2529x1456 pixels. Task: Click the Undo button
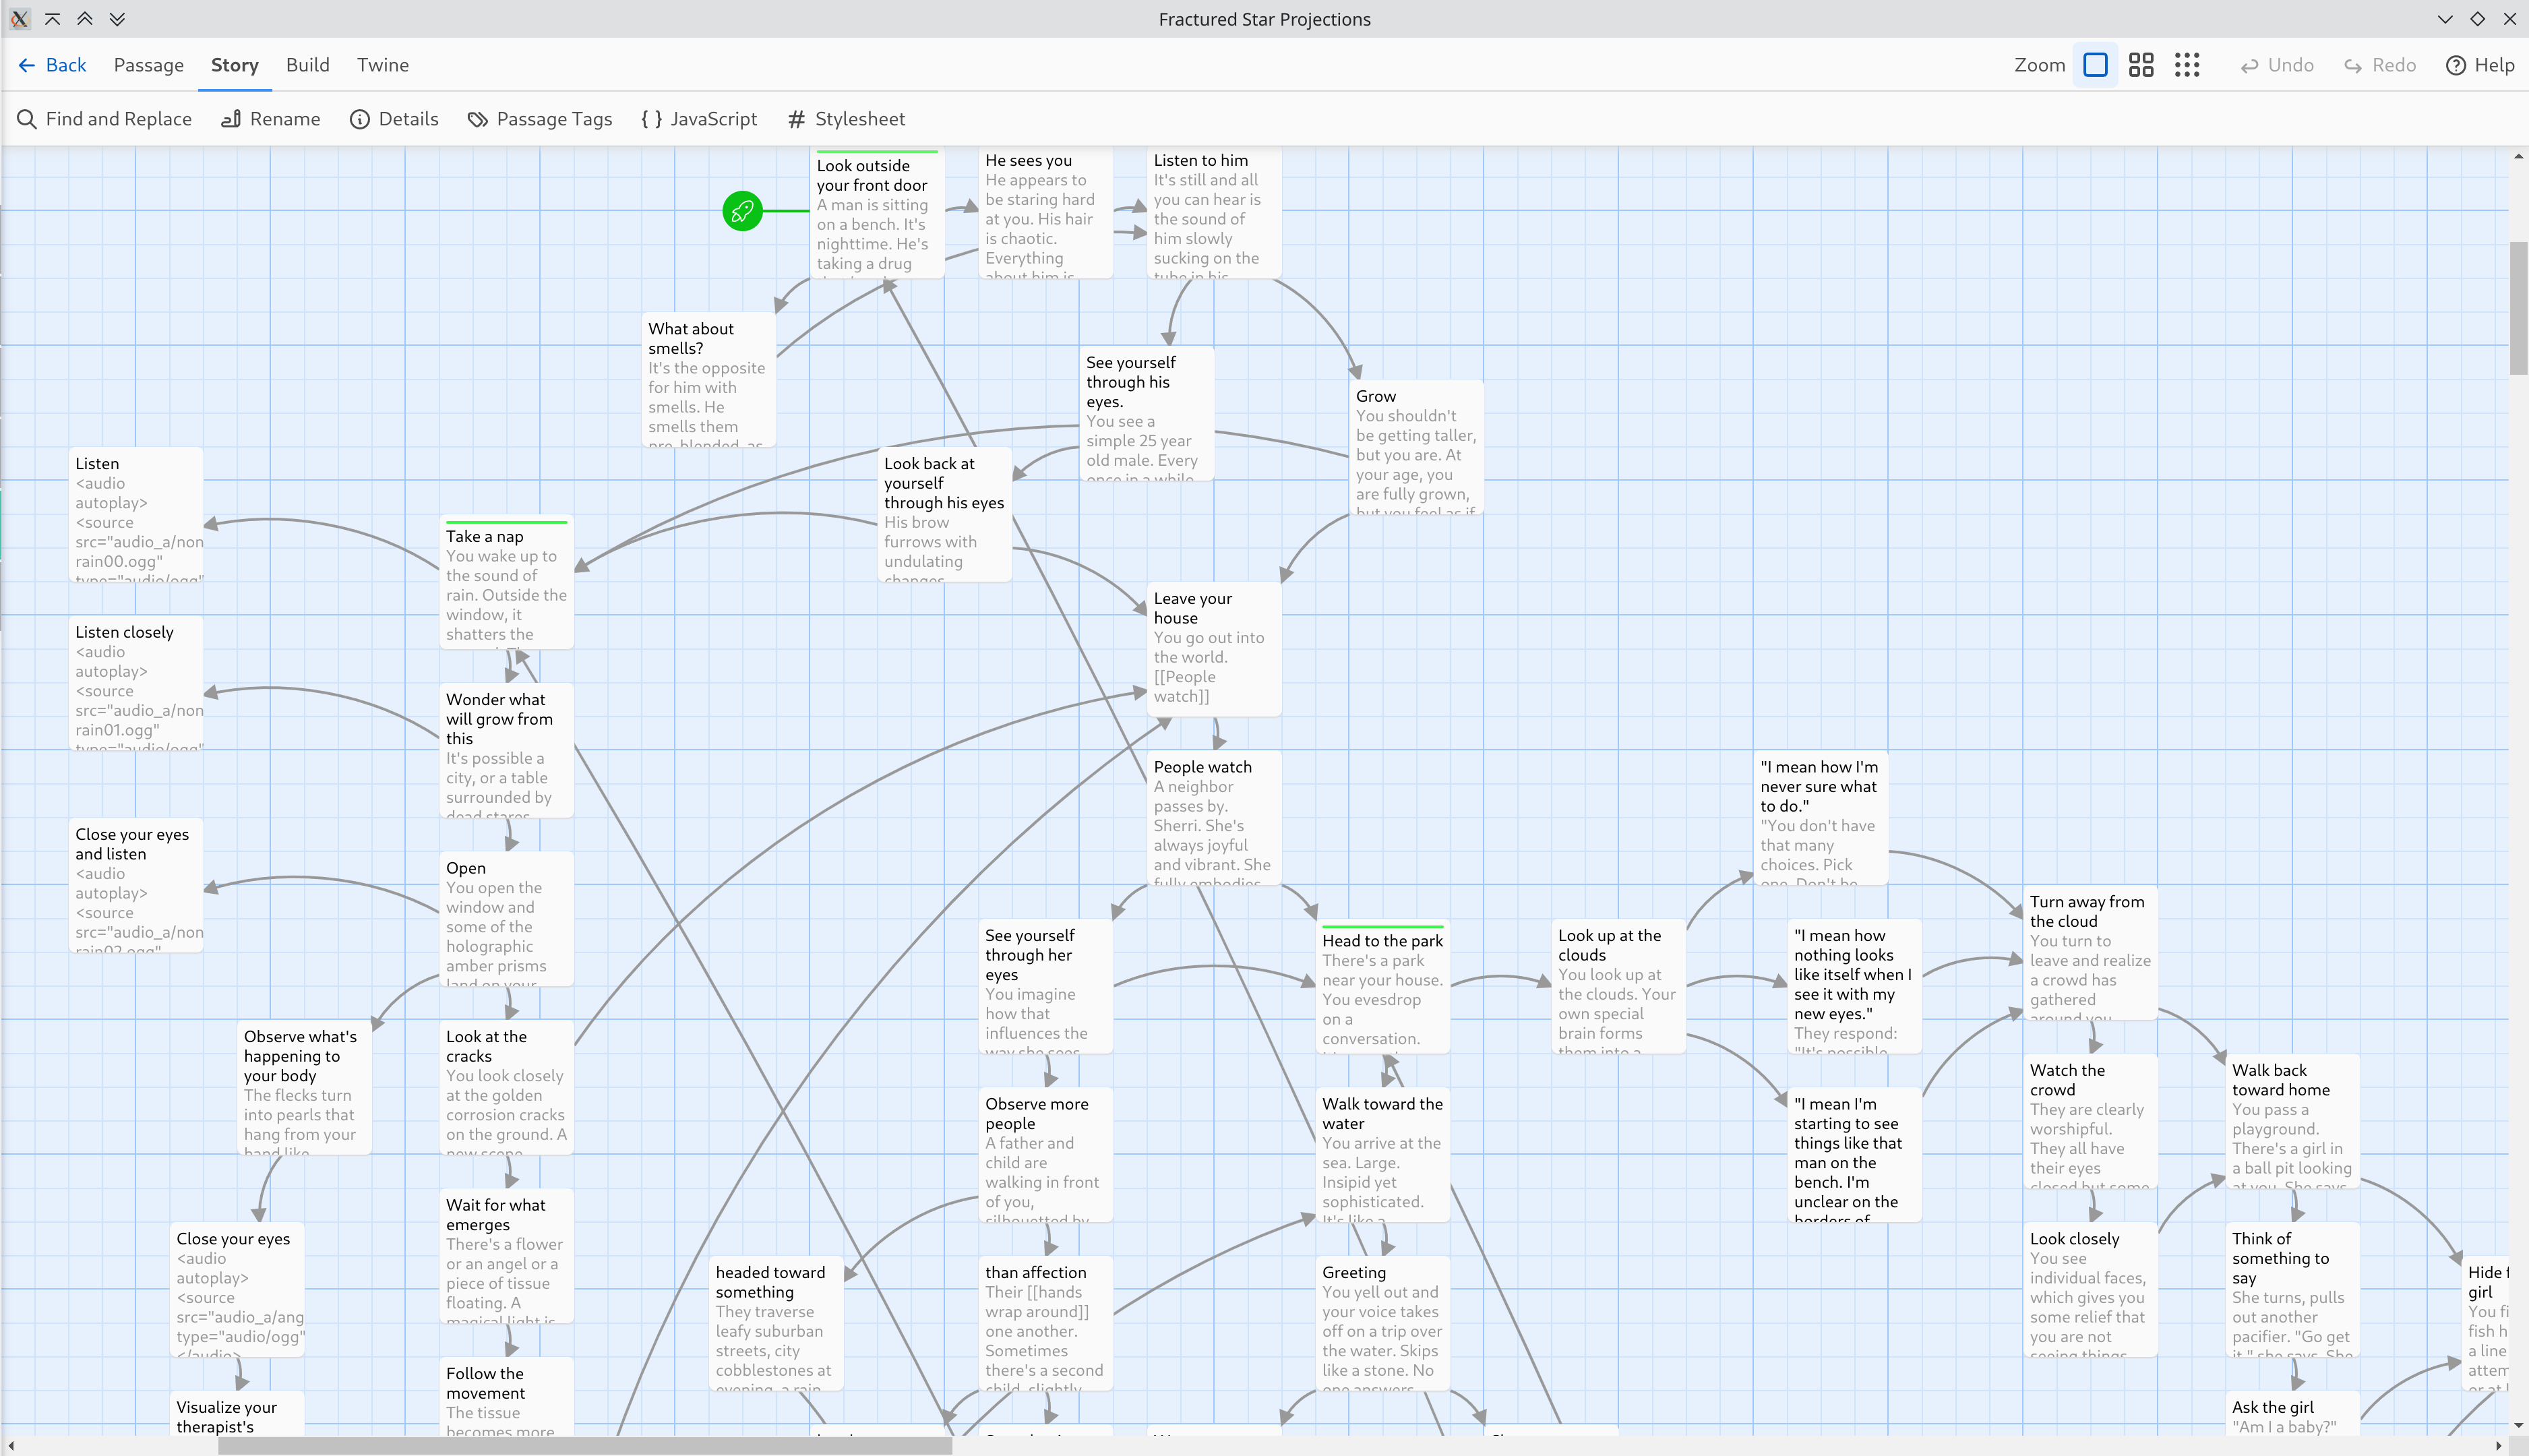tap(2277, 65)
